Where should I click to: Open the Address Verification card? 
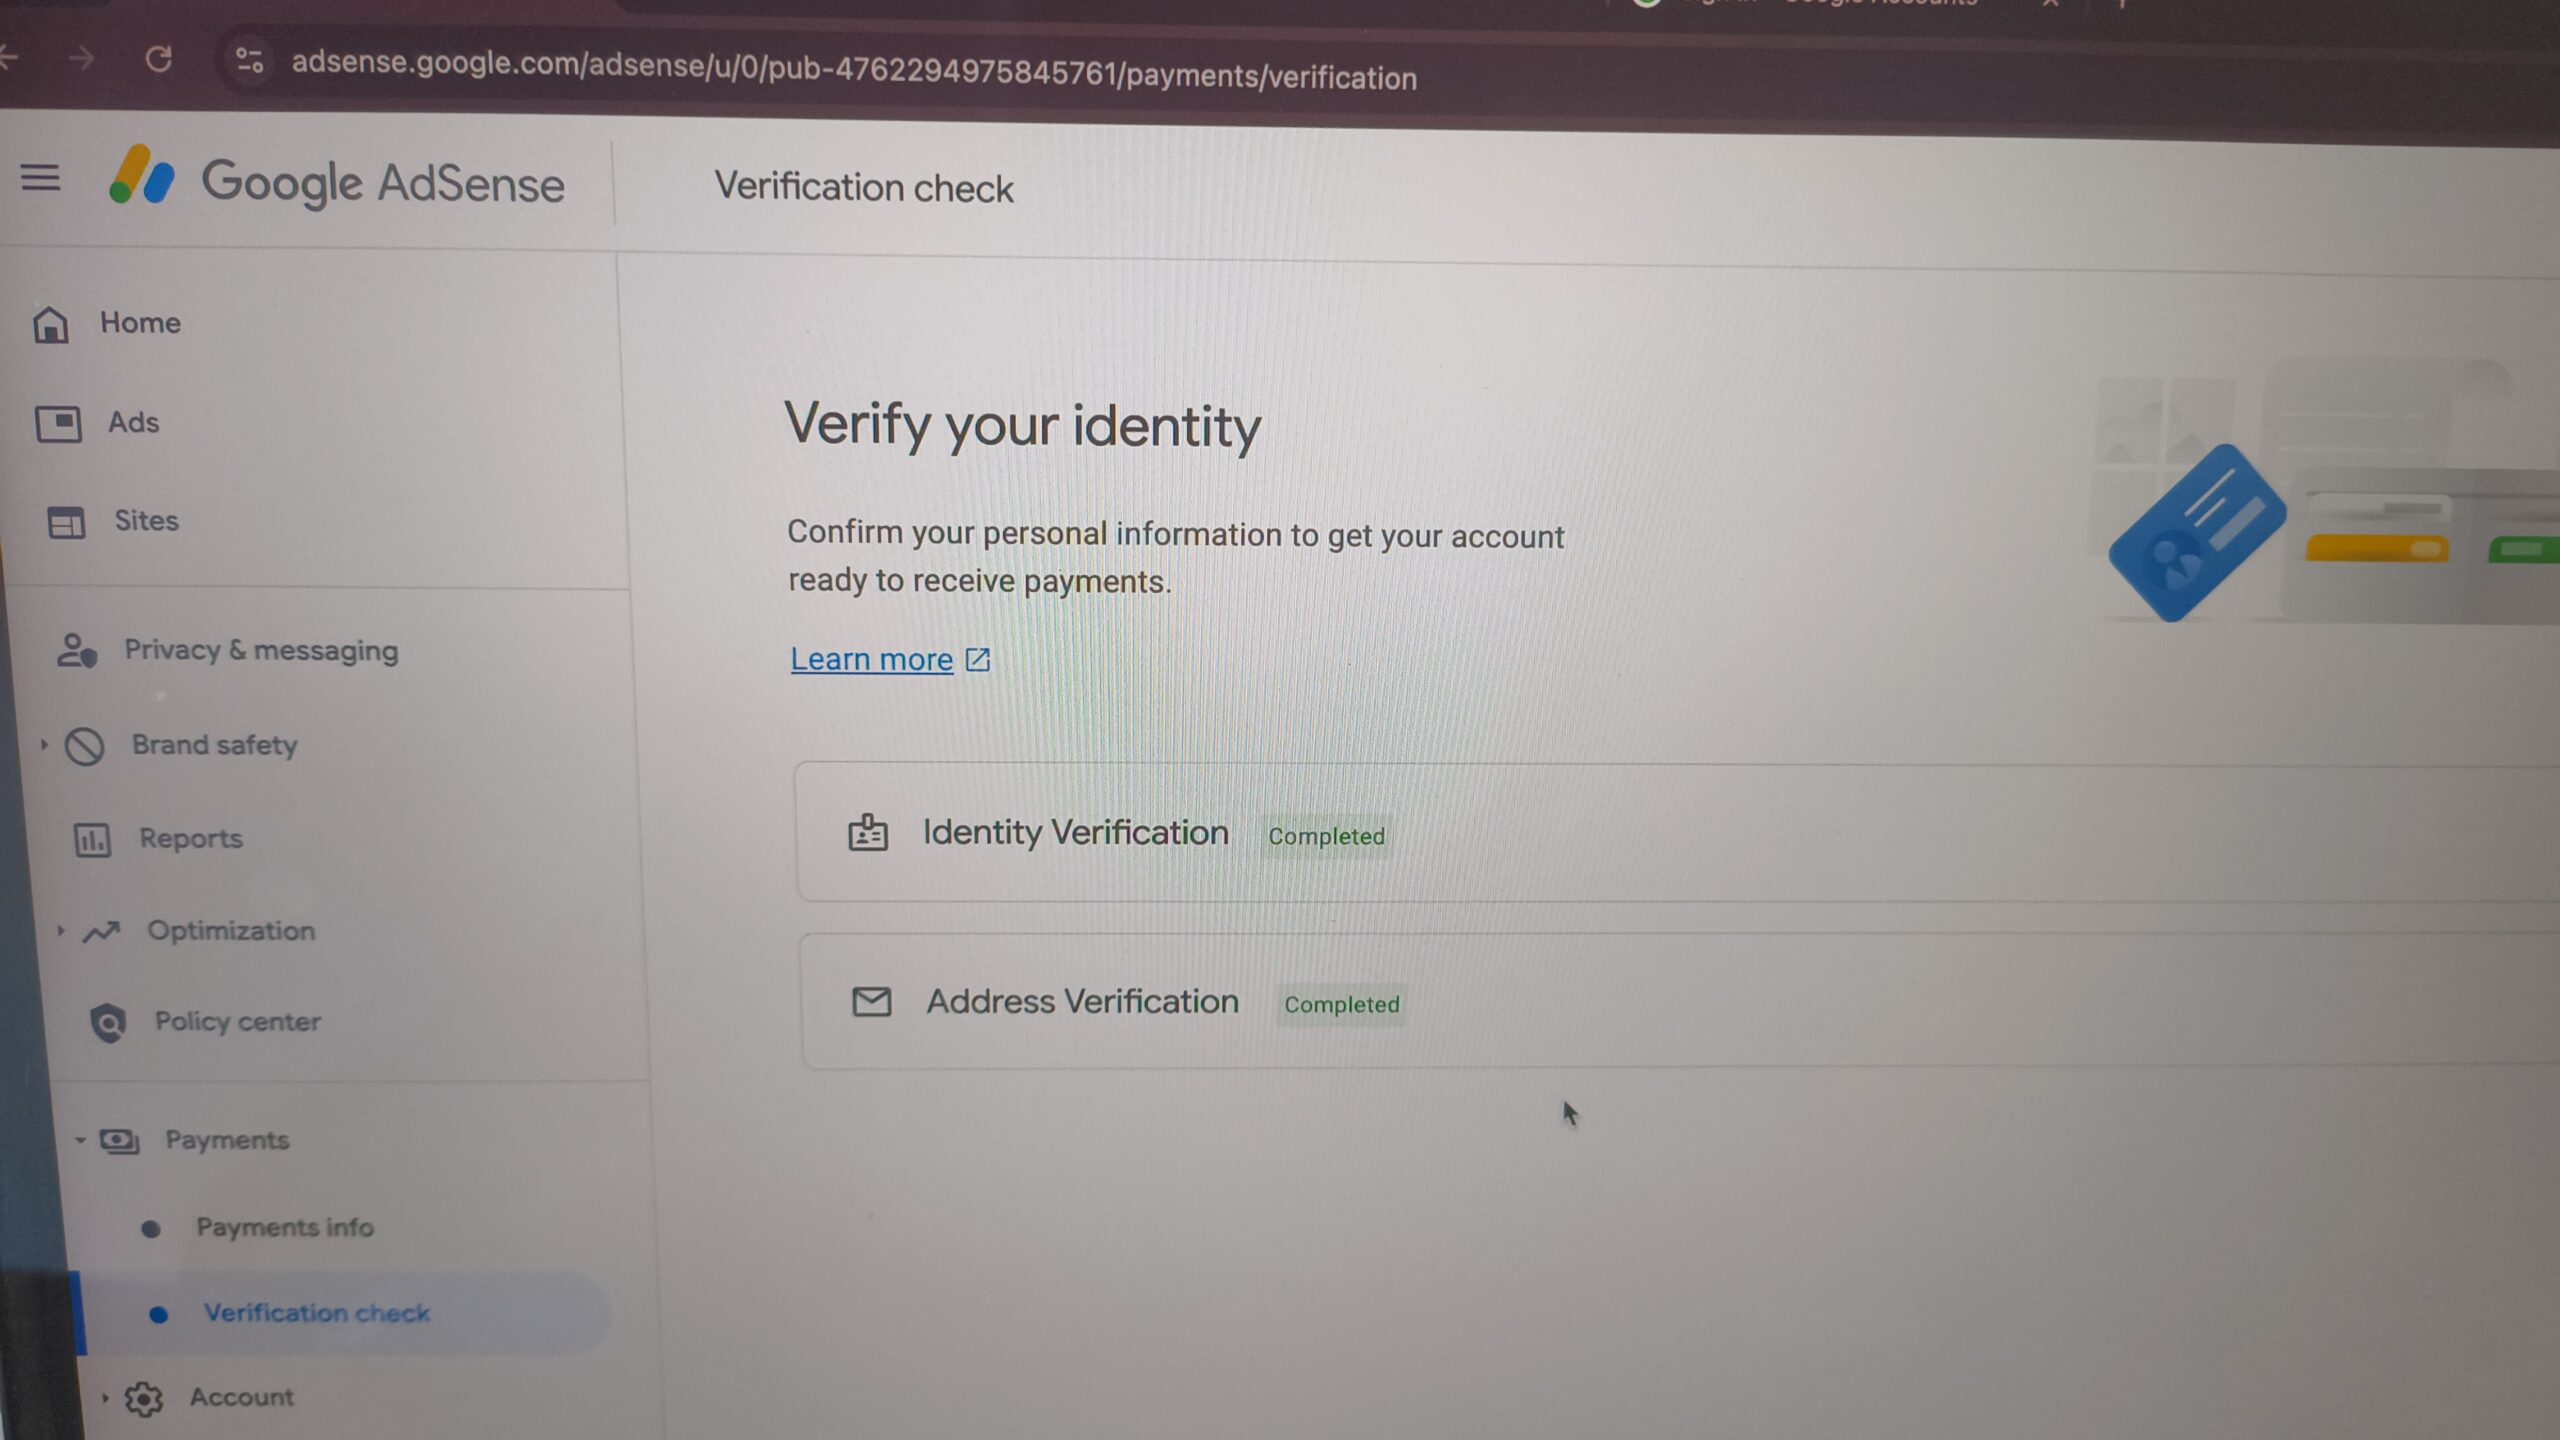1680,1001
